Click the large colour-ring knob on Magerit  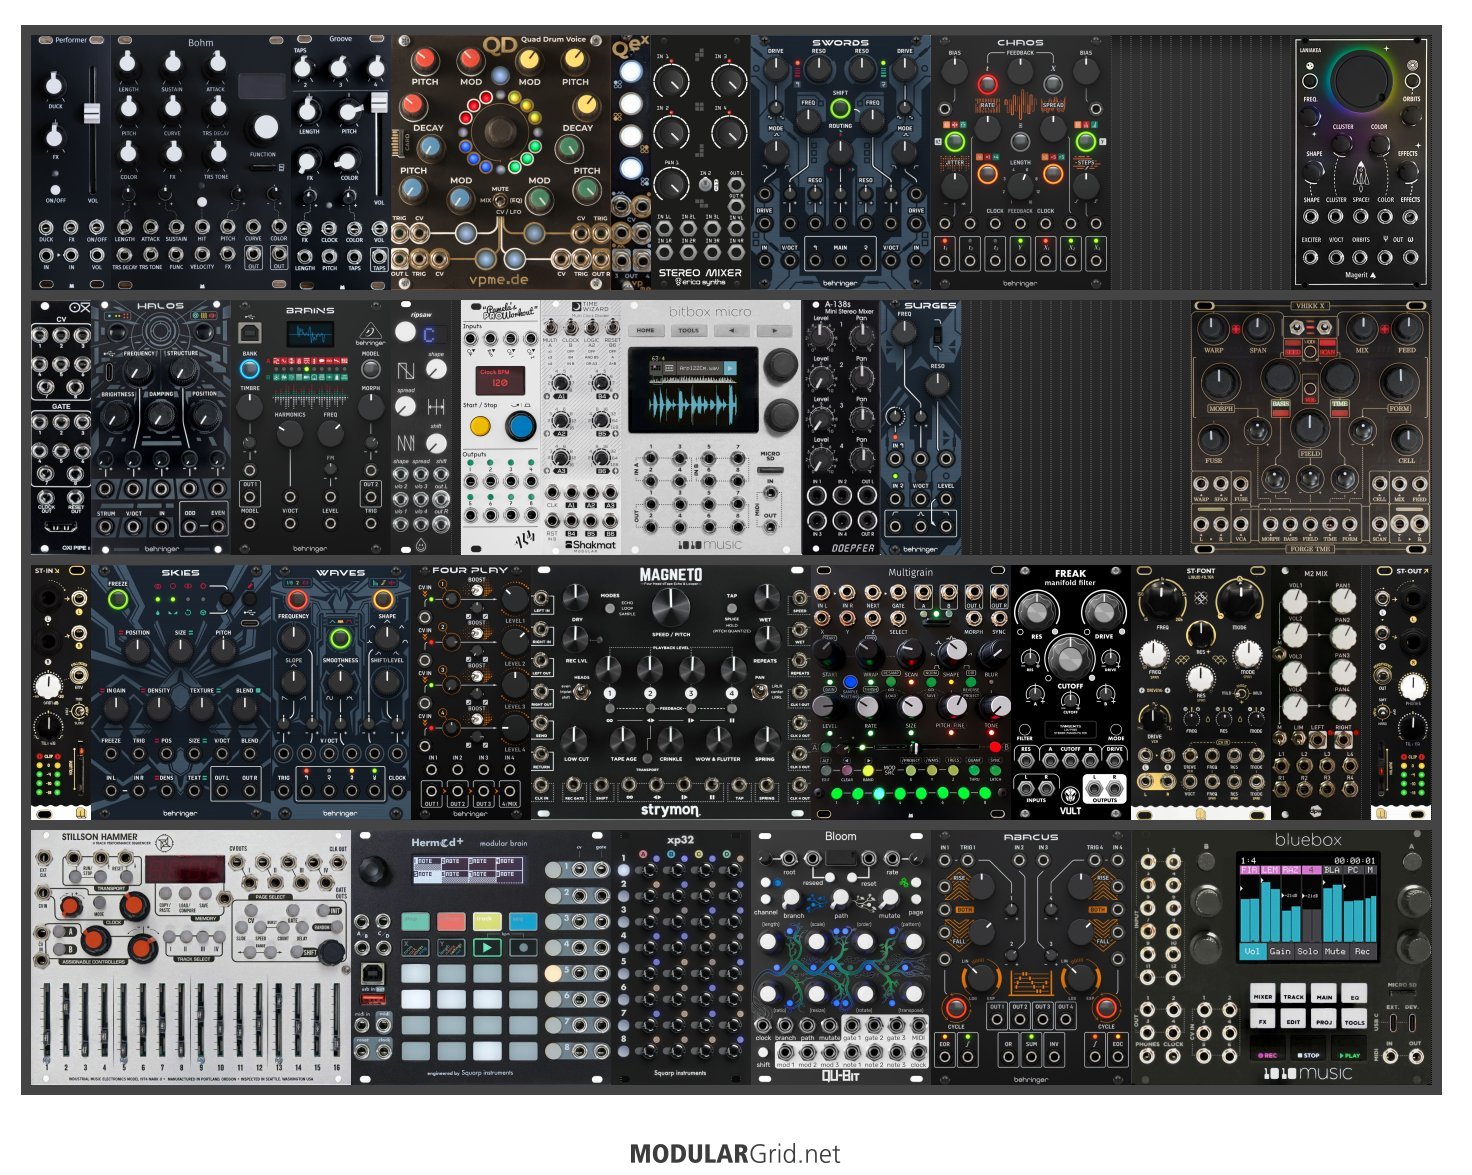click(1360, 80)
